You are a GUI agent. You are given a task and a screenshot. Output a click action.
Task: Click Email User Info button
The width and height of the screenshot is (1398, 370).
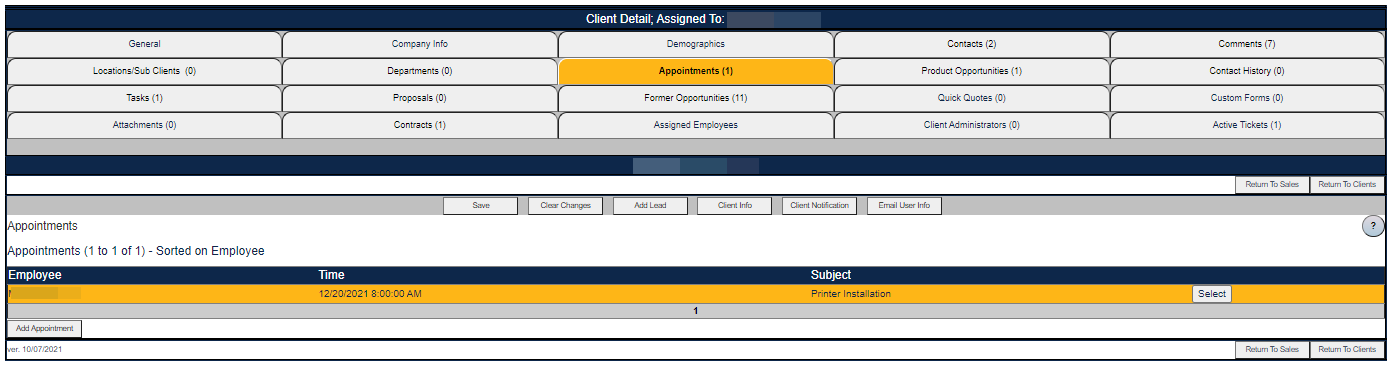pos(904,206)
